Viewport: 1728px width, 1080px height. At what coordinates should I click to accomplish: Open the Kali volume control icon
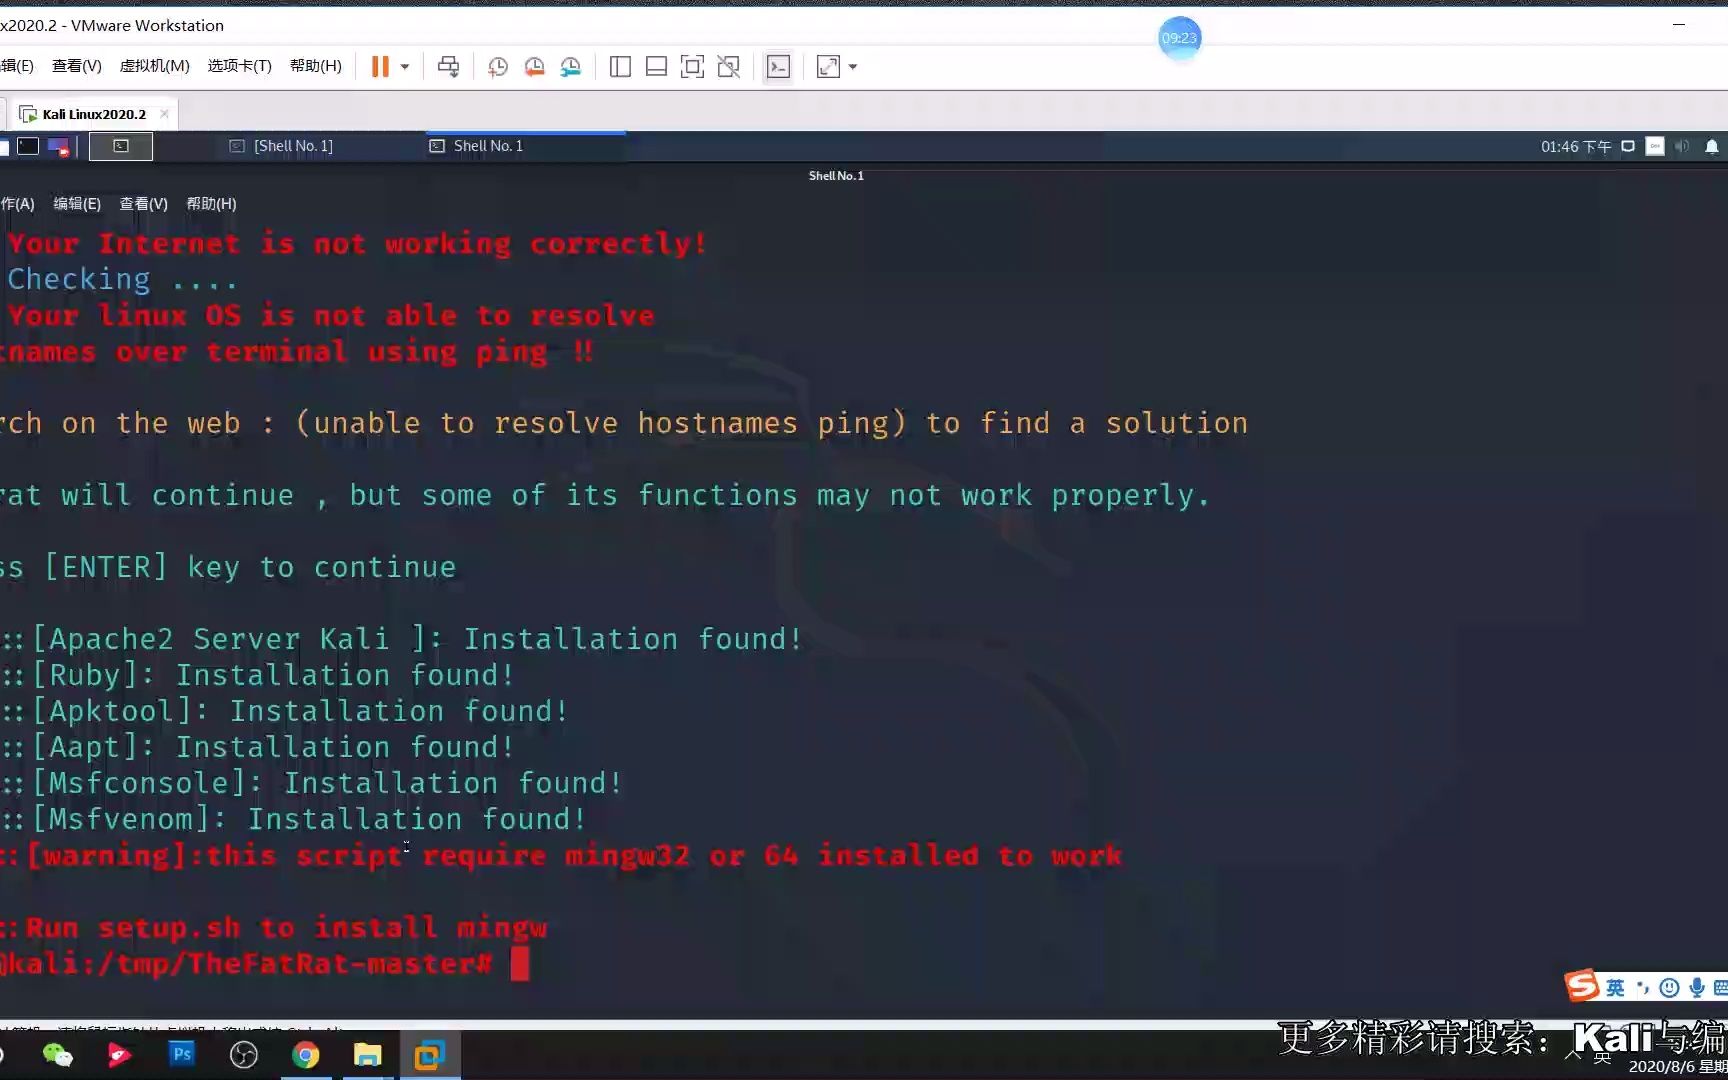1683,146
